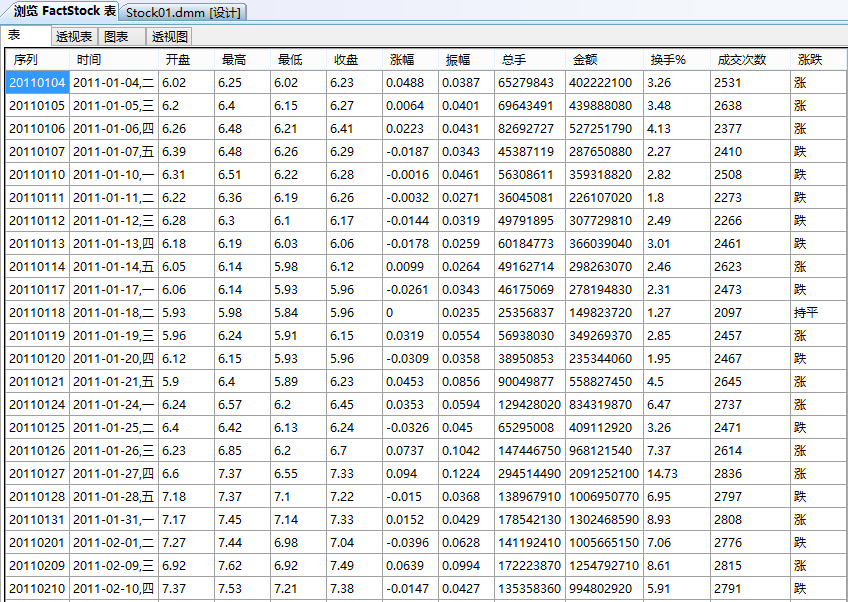Click 开盘 value 5.9
848x602 pixels.
(187, 382)
